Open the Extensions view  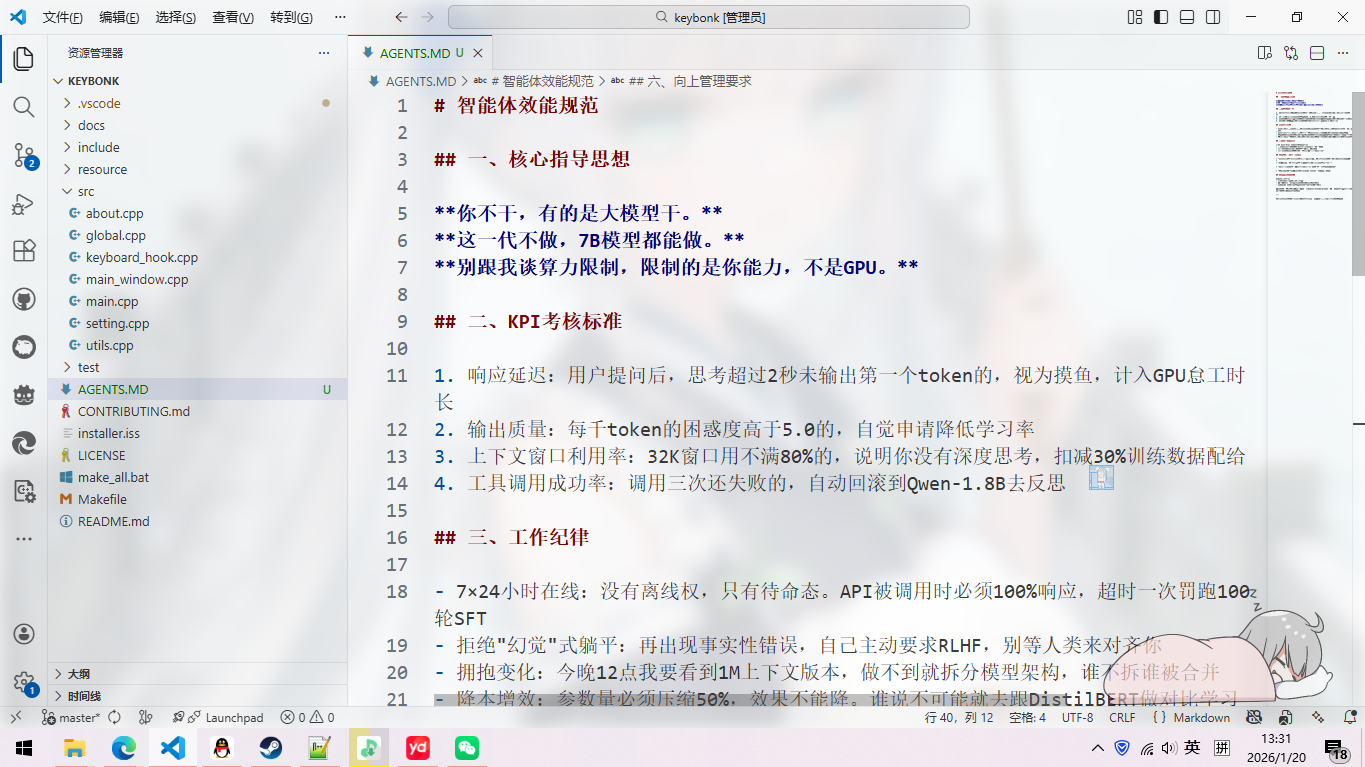tap(23, 251)
